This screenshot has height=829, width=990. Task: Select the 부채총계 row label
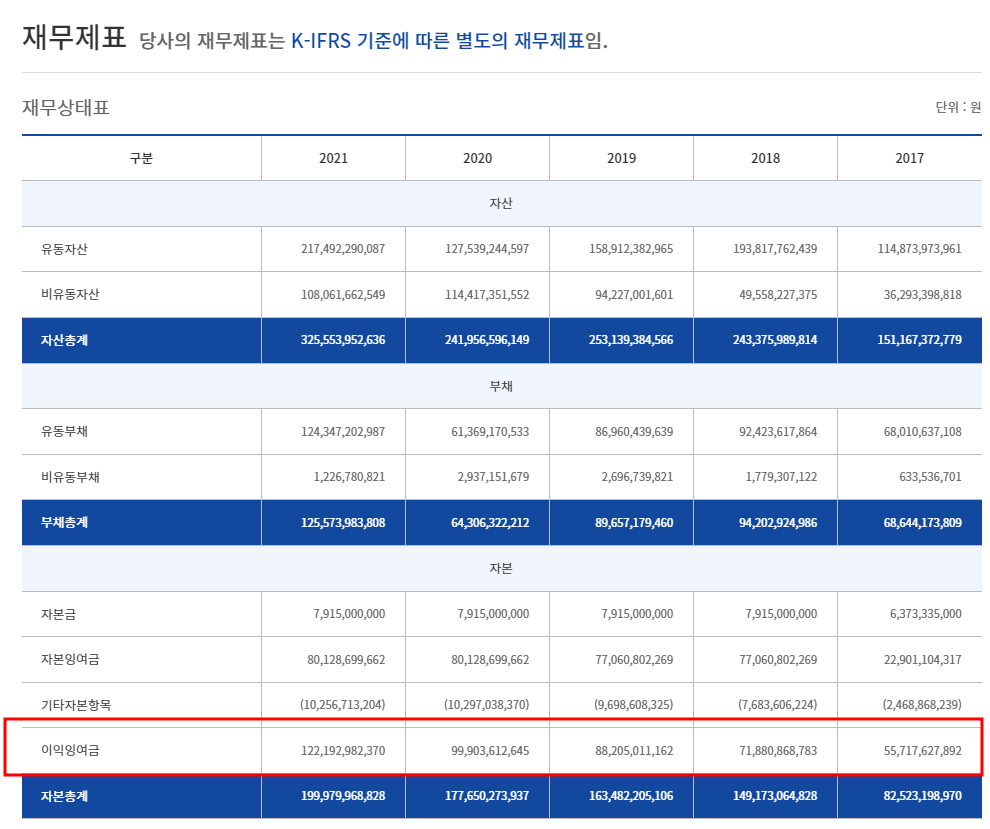(x=64, y=522)
